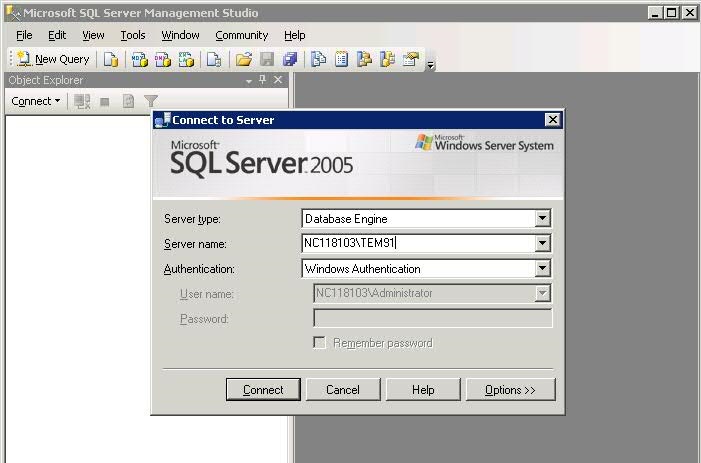Start an Analysis Services DMX Query
This screenshot has height=463, width=701.
(163, 59)
